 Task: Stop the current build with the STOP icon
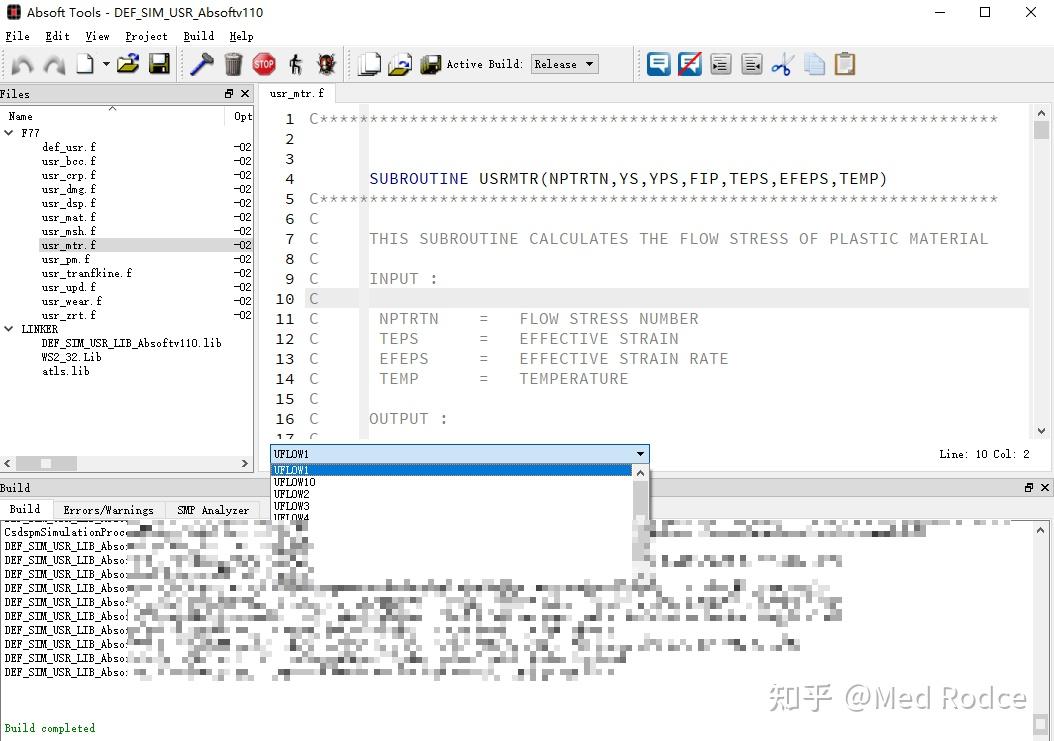pos(264,64)
